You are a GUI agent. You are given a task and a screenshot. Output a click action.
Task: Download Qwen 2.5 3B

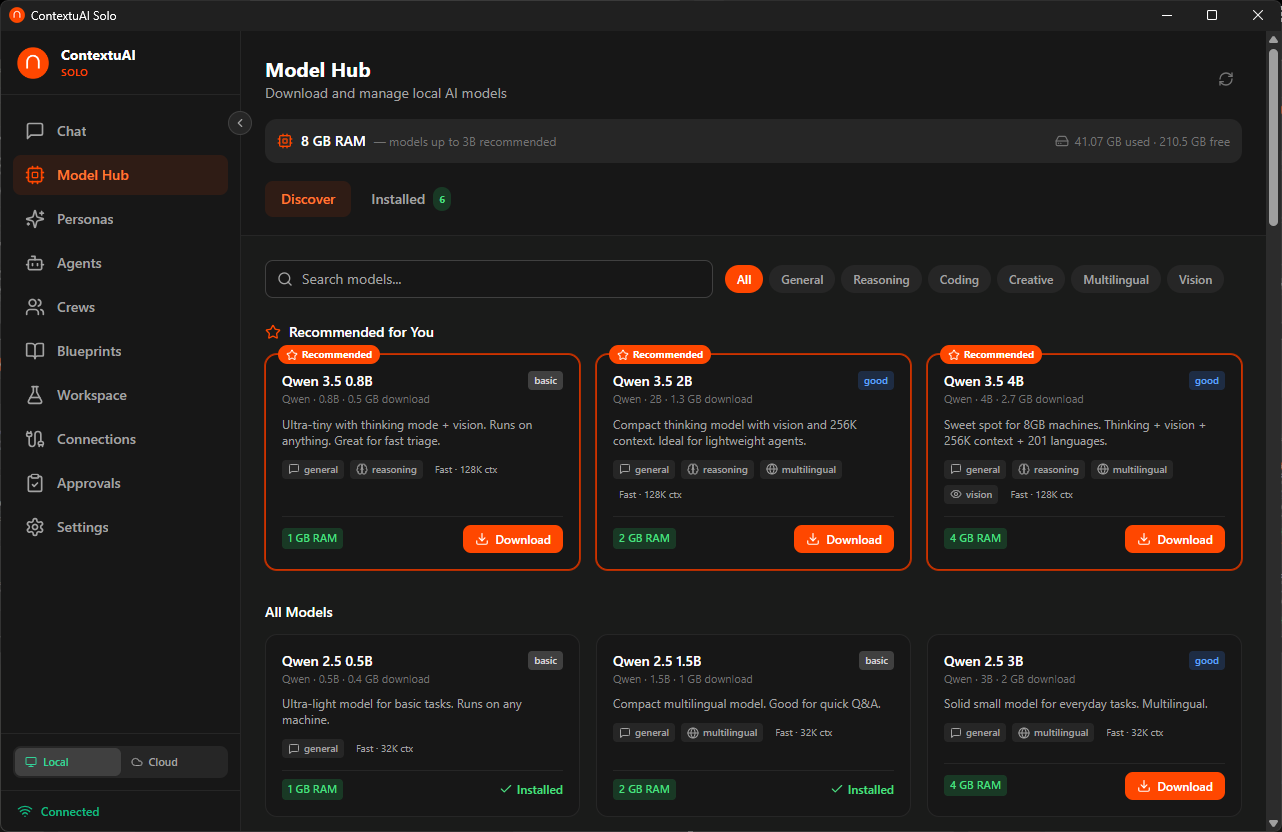click(1175, 786)
